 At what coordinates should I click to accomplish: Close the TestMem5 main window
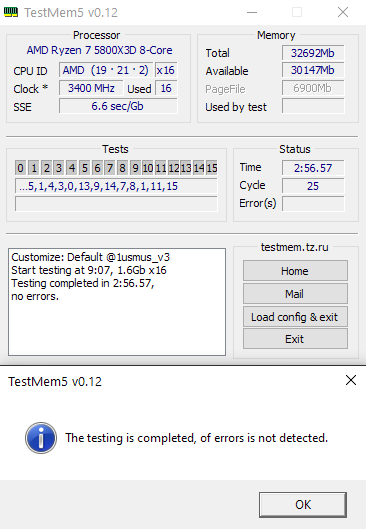[343, 12]
